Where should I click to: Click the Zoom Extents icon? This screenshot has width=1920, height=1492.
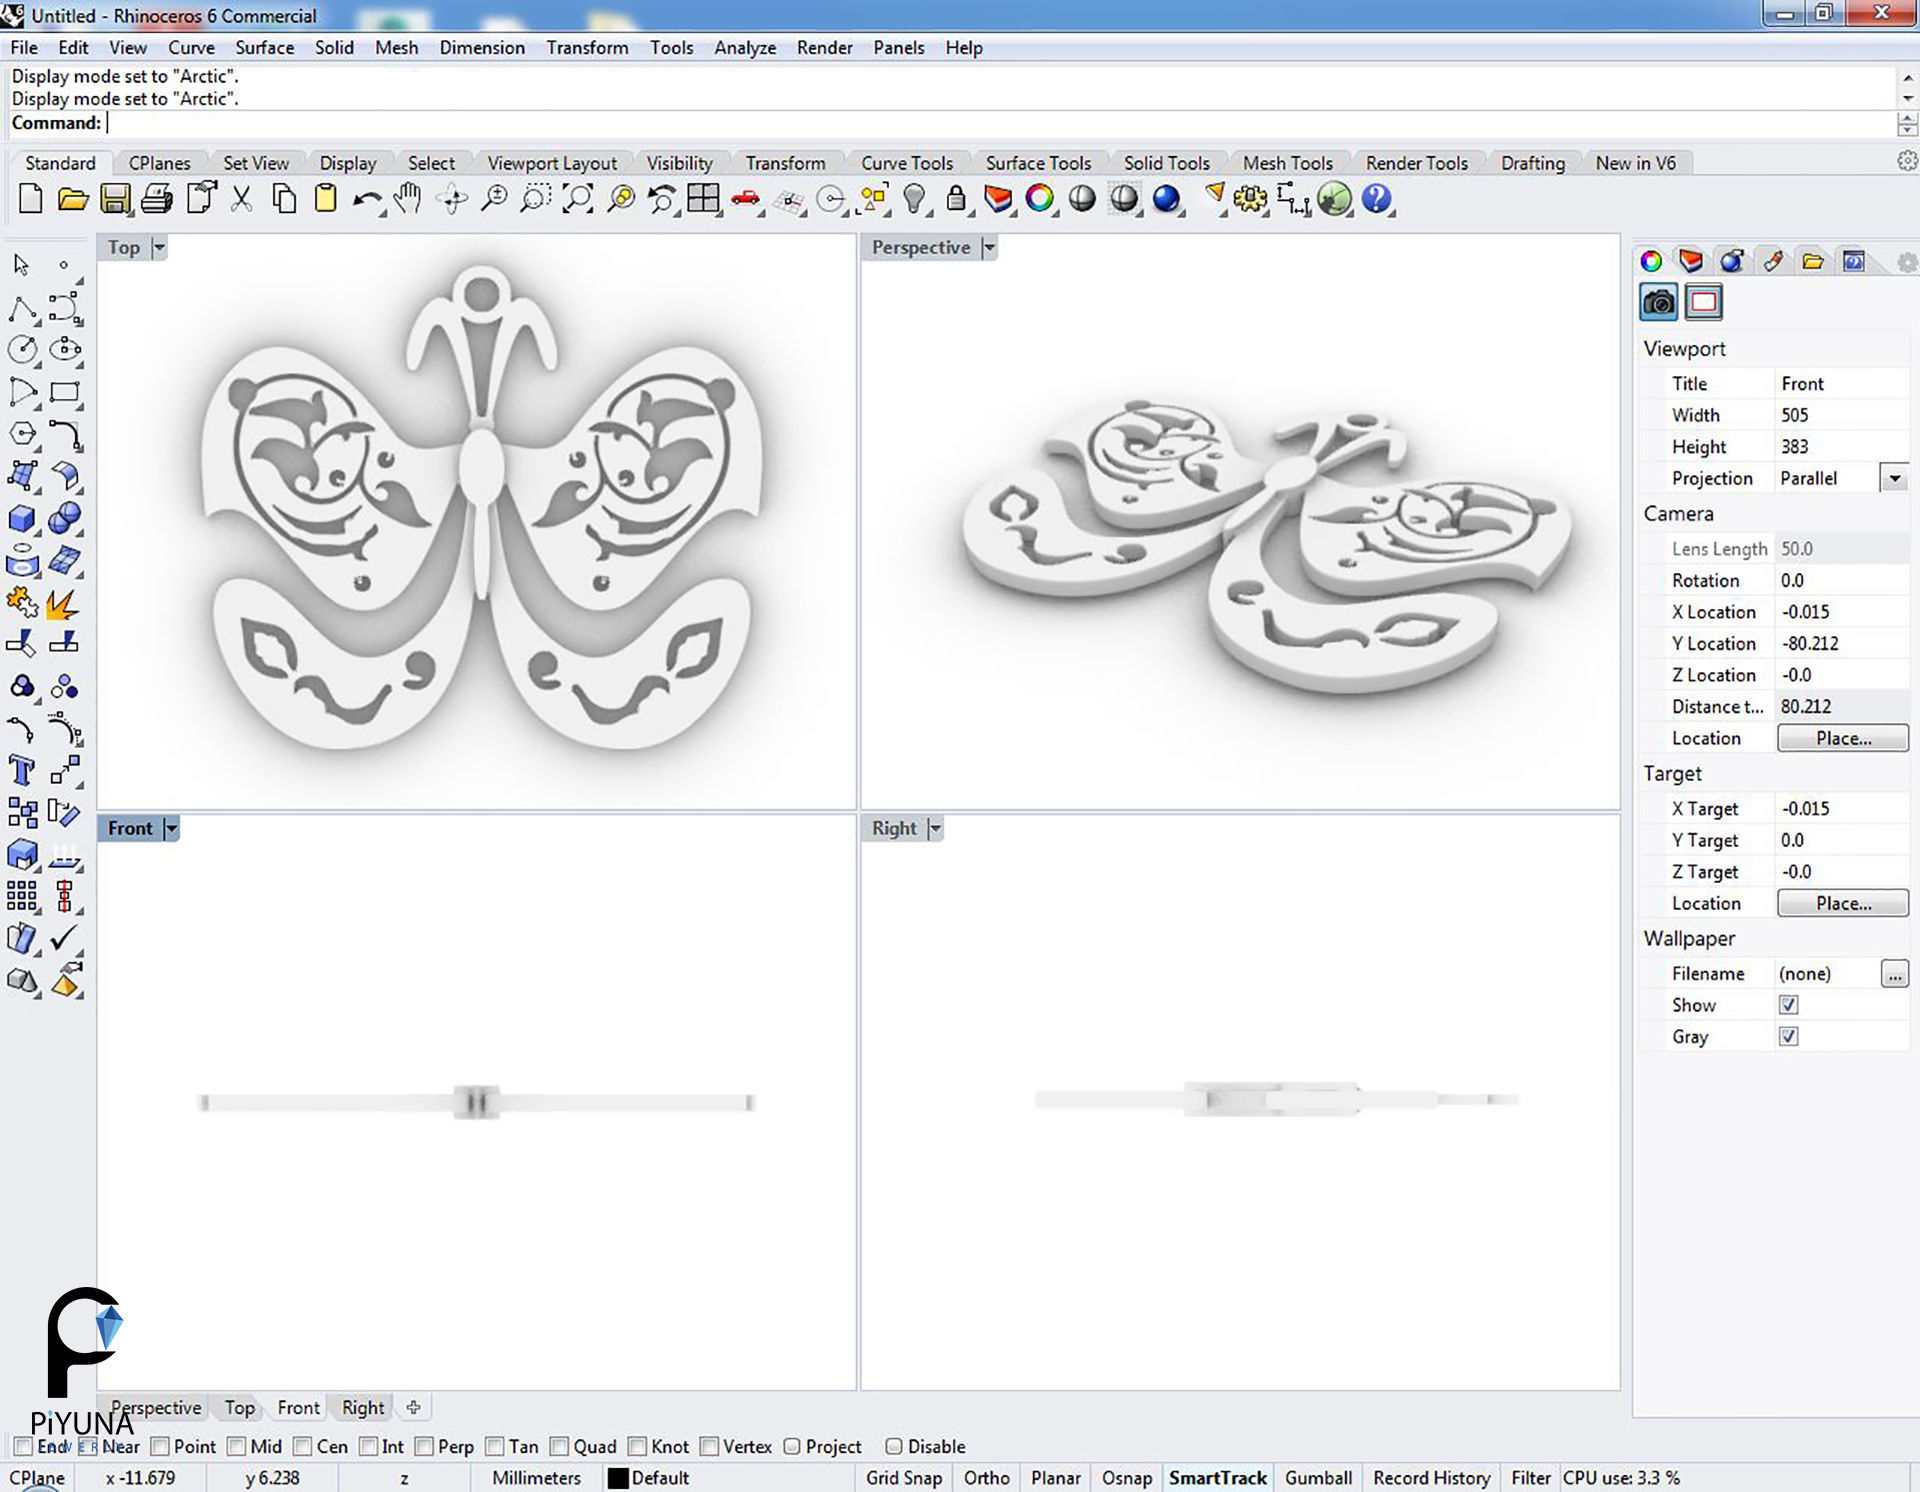click(x=577, y=199)
